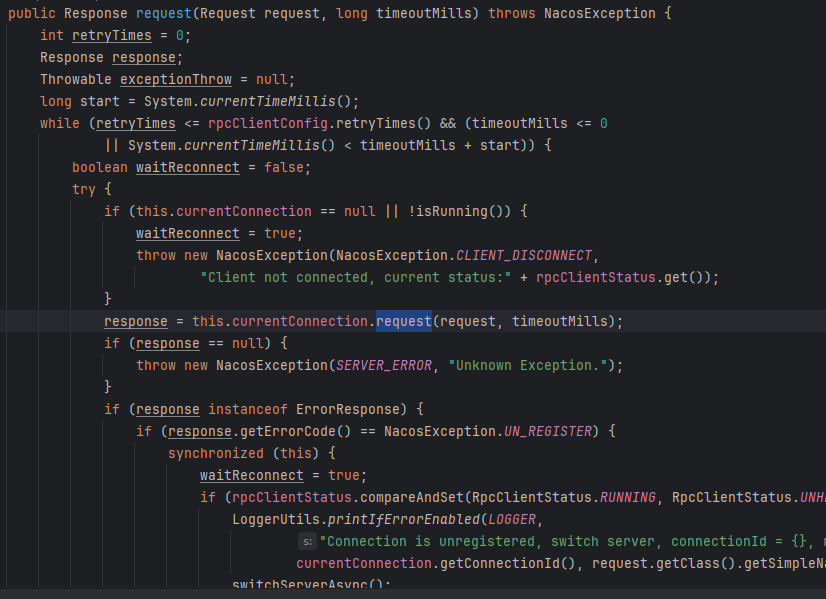Click getErrorCode() method call

[296, 431]
